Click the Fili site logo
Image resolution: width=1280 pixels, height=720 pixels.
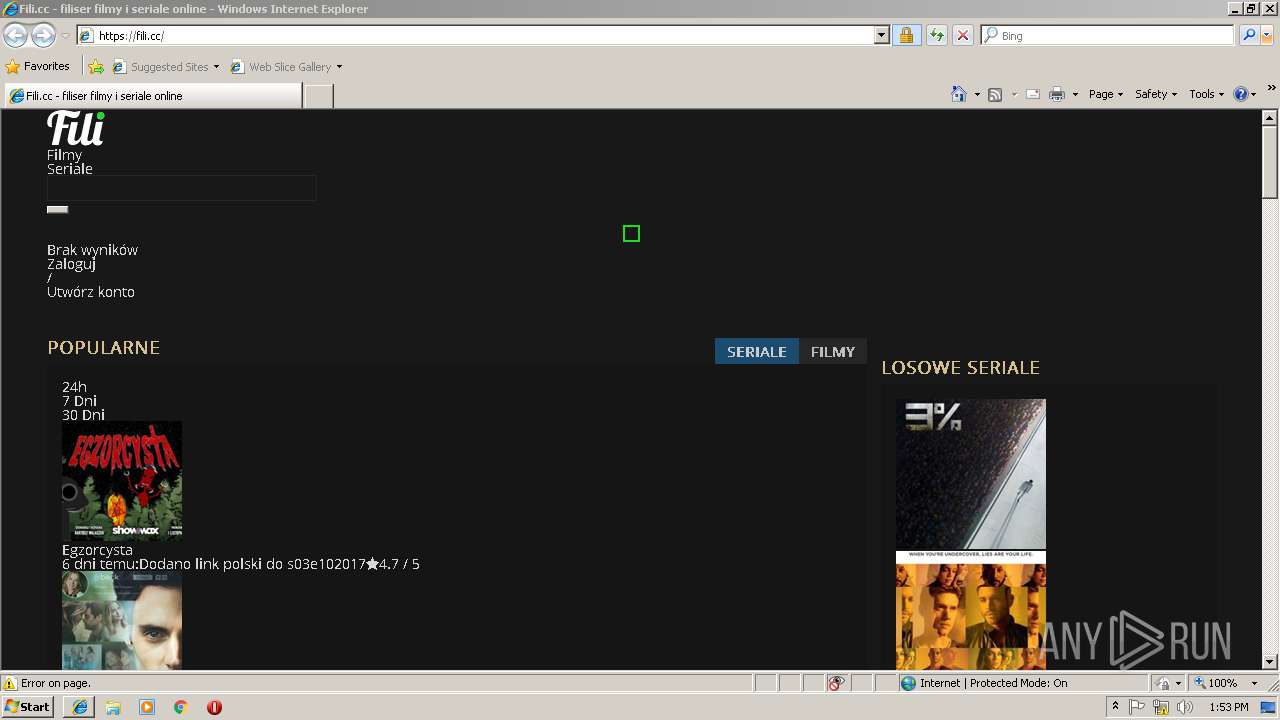pos(76,128)
